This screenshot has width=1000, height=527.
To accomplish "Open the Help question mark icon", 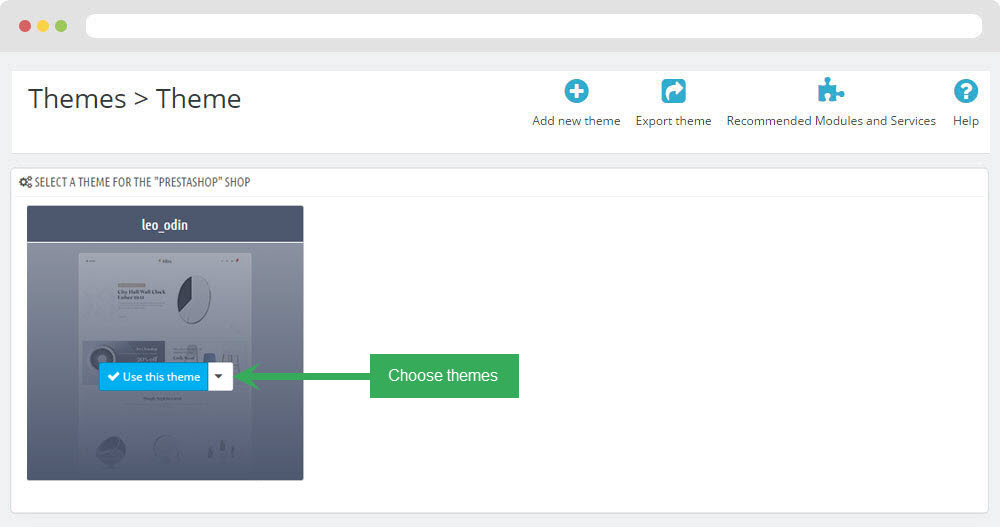I will pos(966,91).
